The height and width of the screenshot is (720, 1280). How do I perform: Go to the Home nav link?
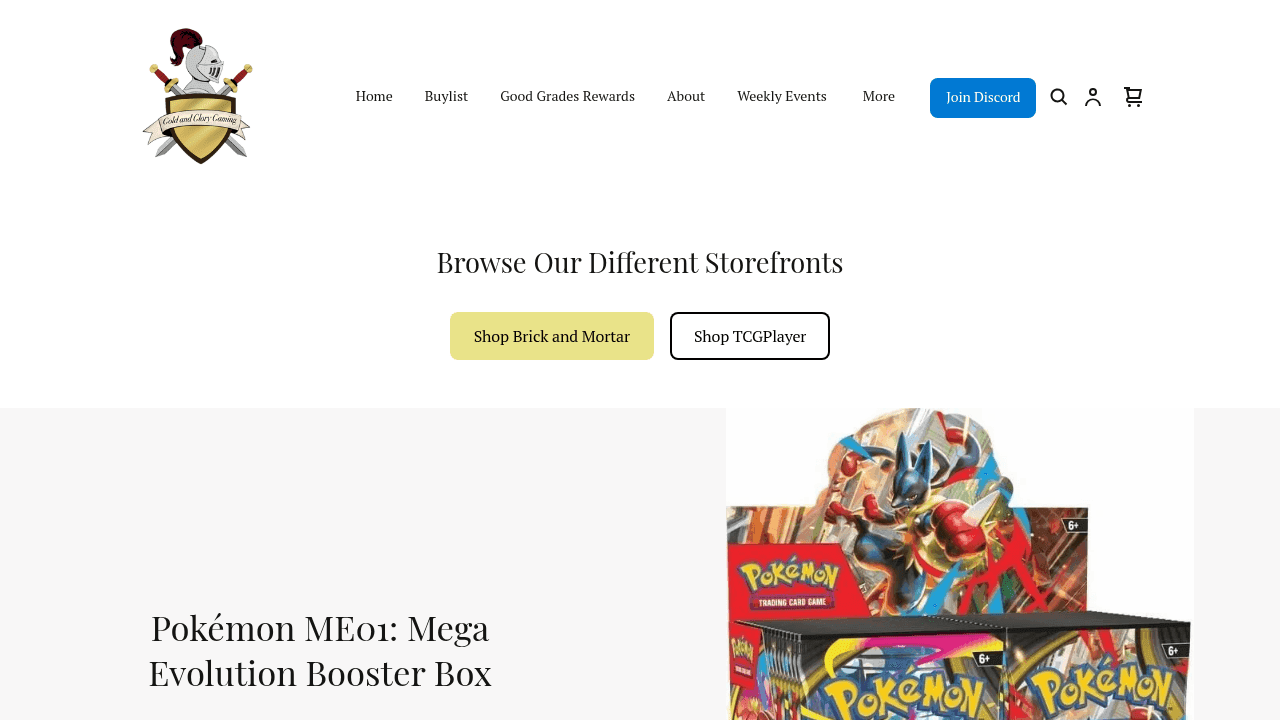(x=374, y=96)
